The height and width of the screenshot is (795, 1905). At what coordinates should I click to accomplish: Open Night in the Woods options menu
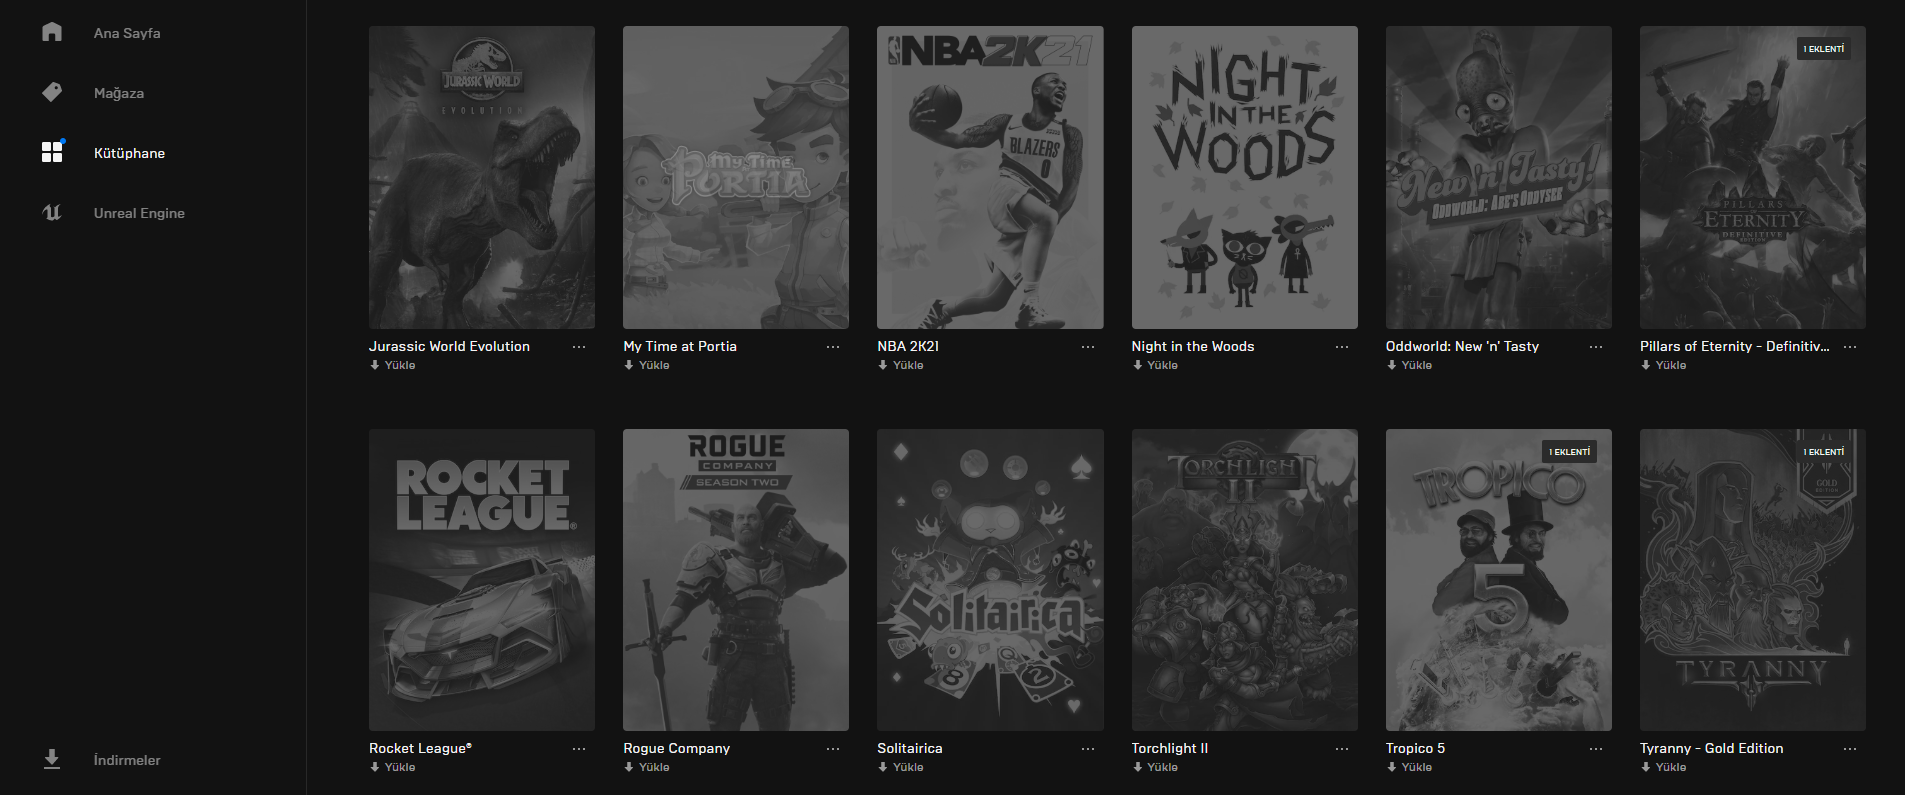tap(1342, 347)
